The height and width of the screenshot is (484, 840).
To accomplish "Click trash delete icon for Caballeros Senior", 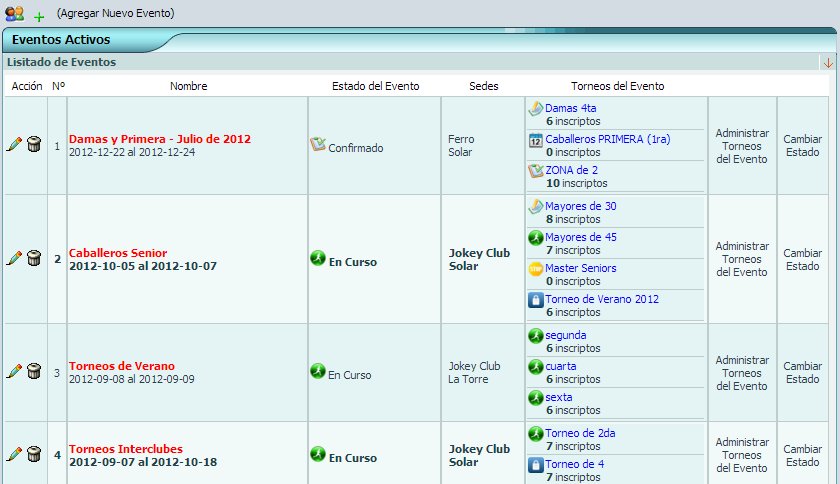I will click(33, 258).
